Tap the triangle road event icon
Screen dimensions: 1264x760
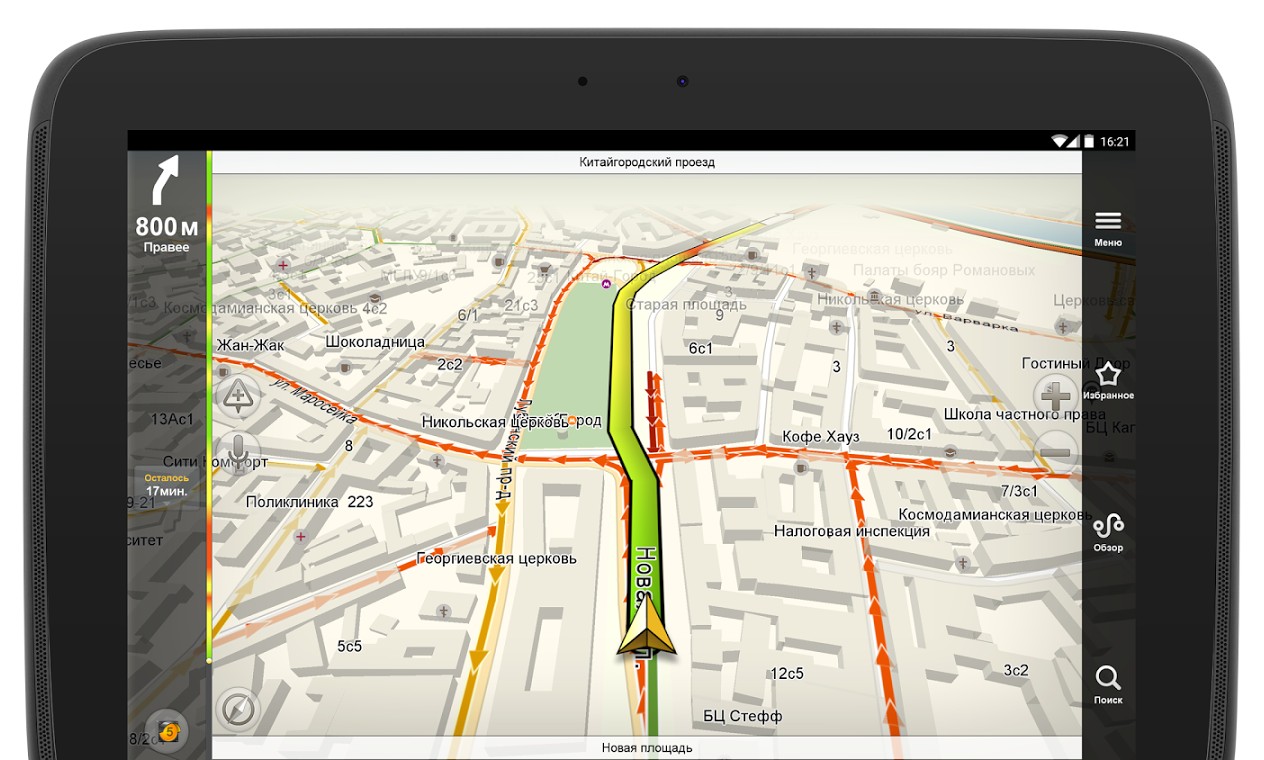tap(238, 397)
